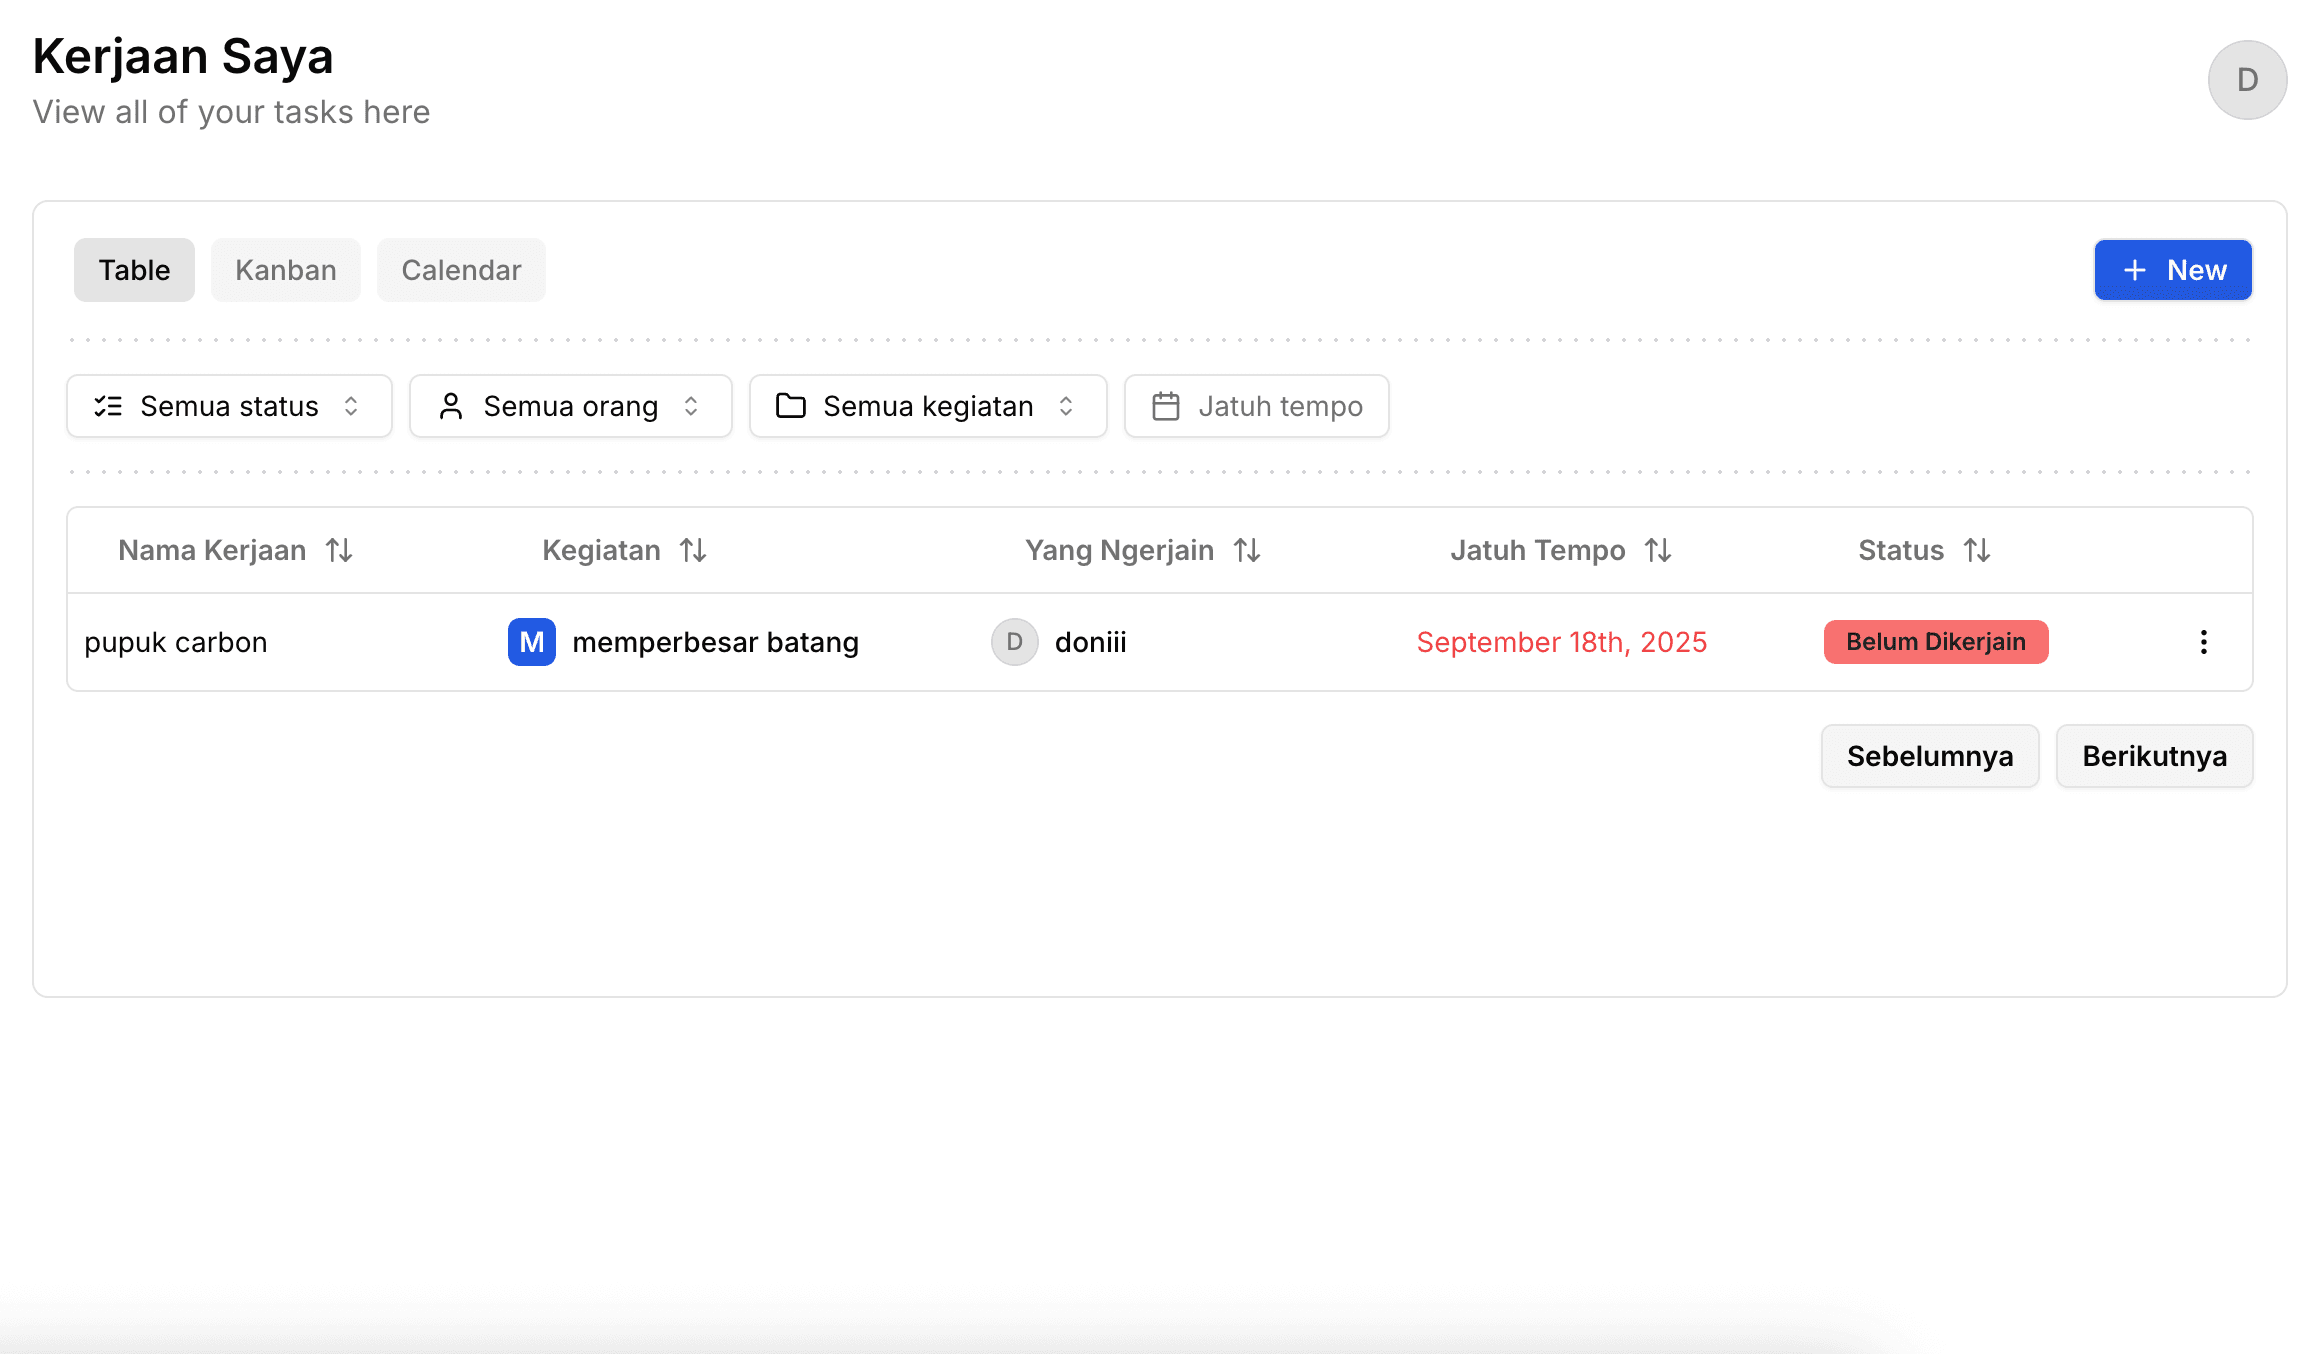Switch to the Kanban view tab
The width and height of the screenshot is (2324, 1354).
click(286, 270)
